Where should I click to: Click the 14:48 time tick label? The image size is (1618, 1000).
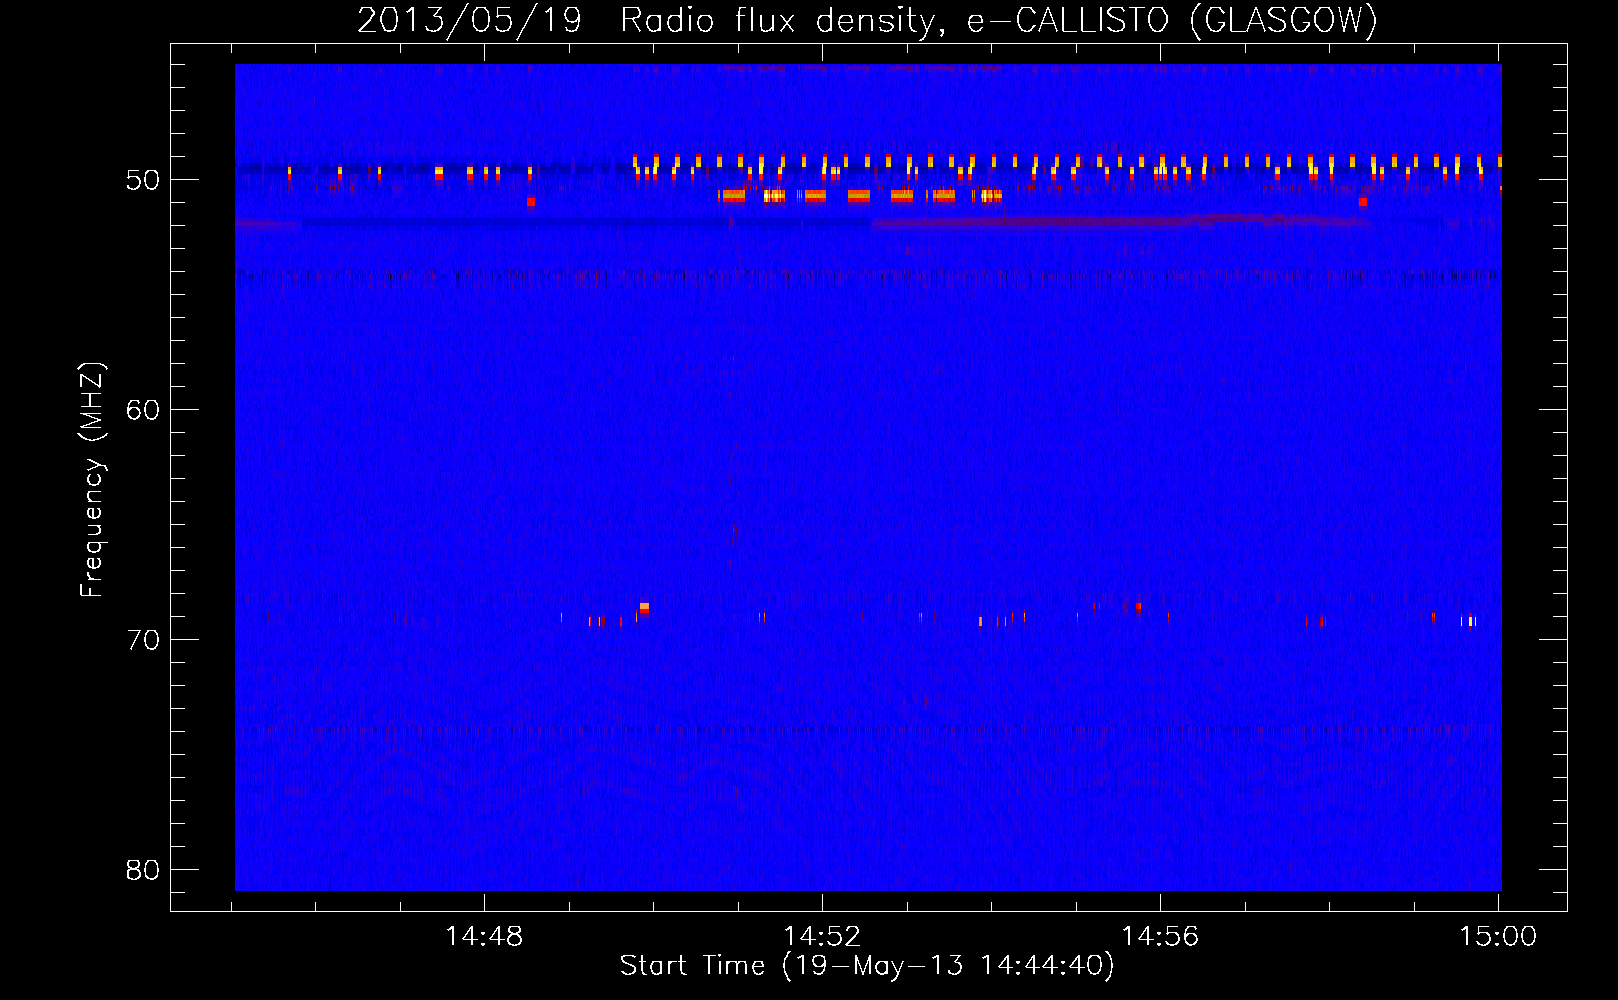(484, 937)
